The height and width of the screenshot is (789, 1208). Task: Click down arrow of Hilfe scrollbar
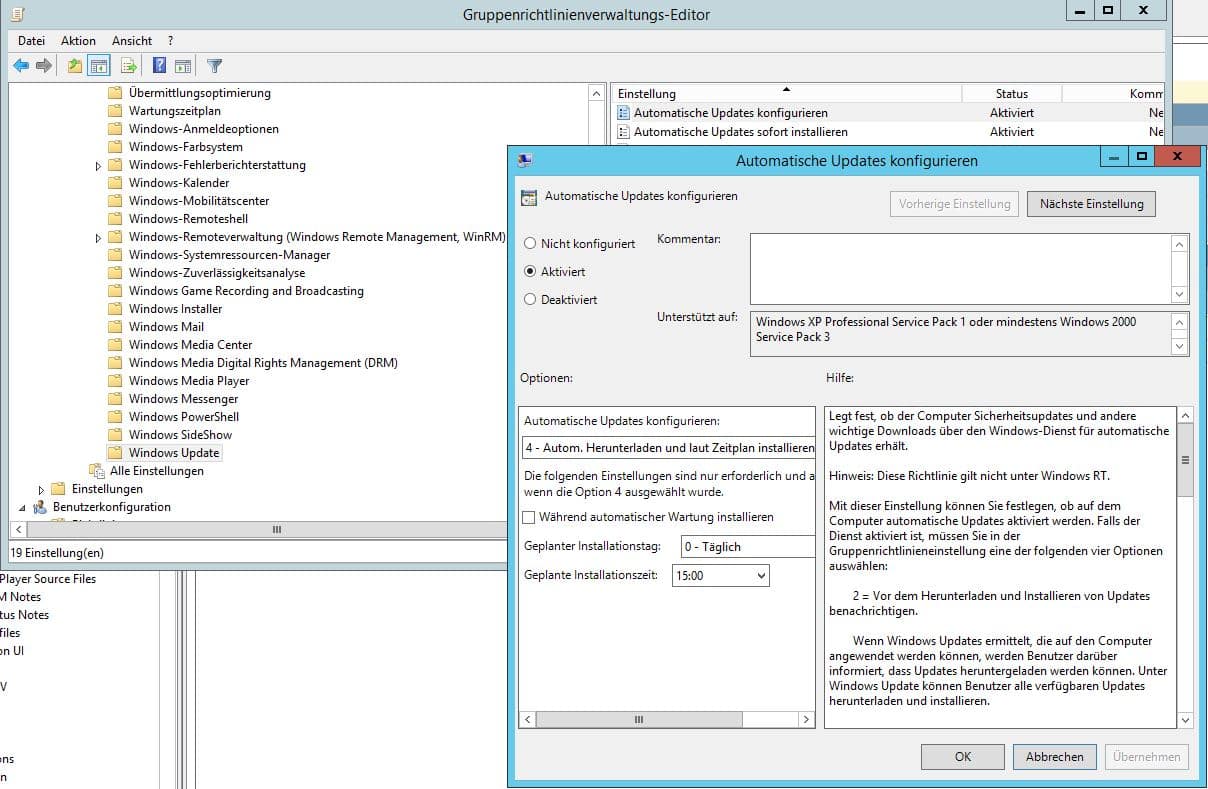tap(1185, 720)
